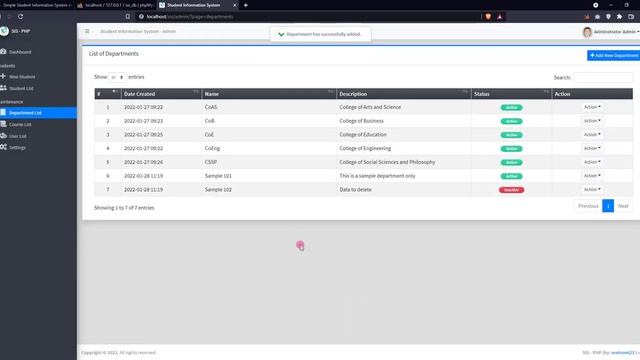Sort table by Description column

point(404,94)
